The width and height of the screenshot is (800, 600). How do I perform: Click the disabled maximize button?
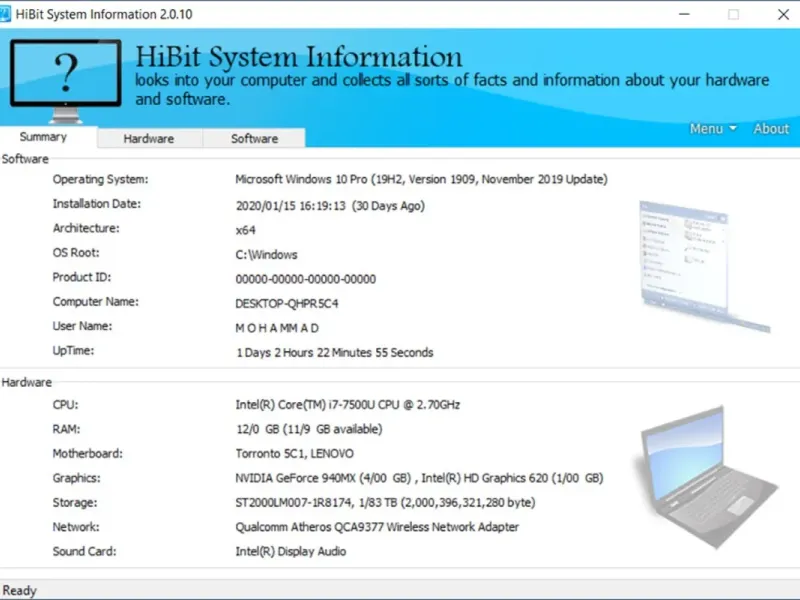(733, 14)
